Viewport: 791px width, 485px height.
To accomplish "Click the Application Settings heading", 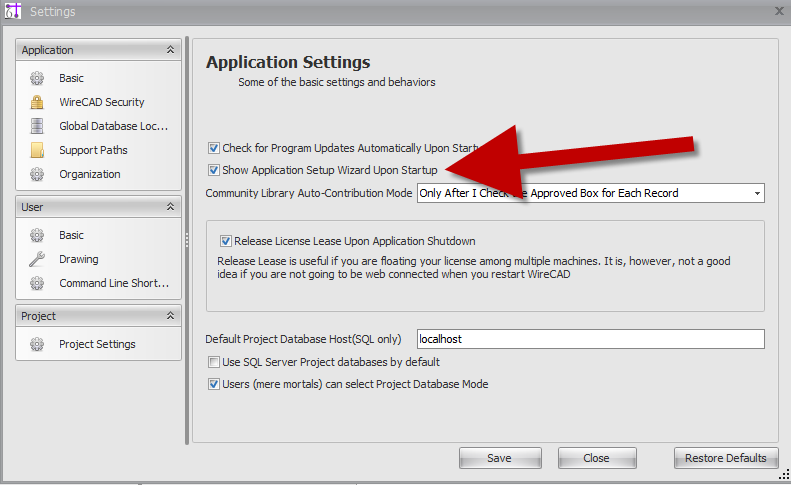I will coord(288,62).
